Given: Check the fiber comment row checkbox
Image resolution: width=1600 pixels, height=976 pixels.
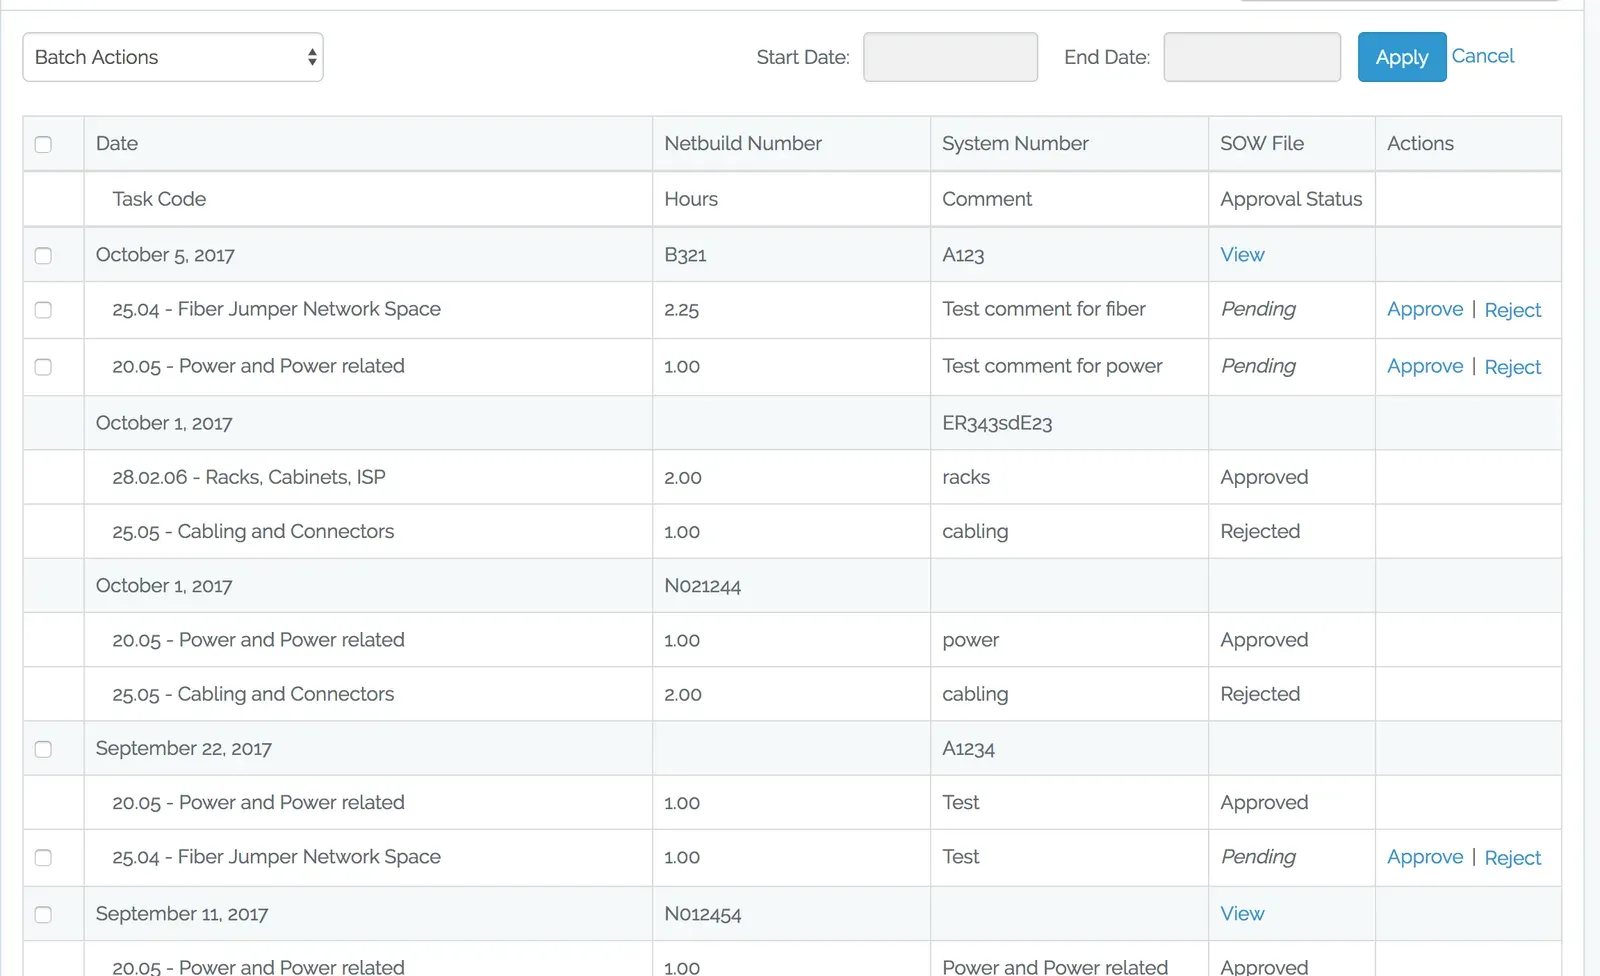Looking at the screenshot, I should (x=43, y=310).
